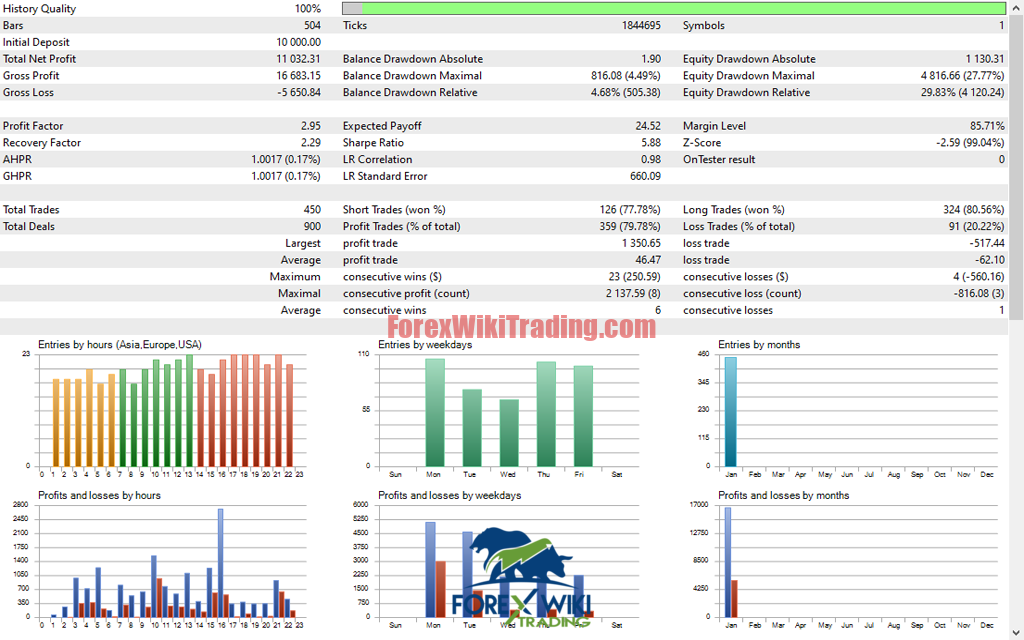Click the Profits and losses by hours title

pyautogui.click(x=99, y=496)
